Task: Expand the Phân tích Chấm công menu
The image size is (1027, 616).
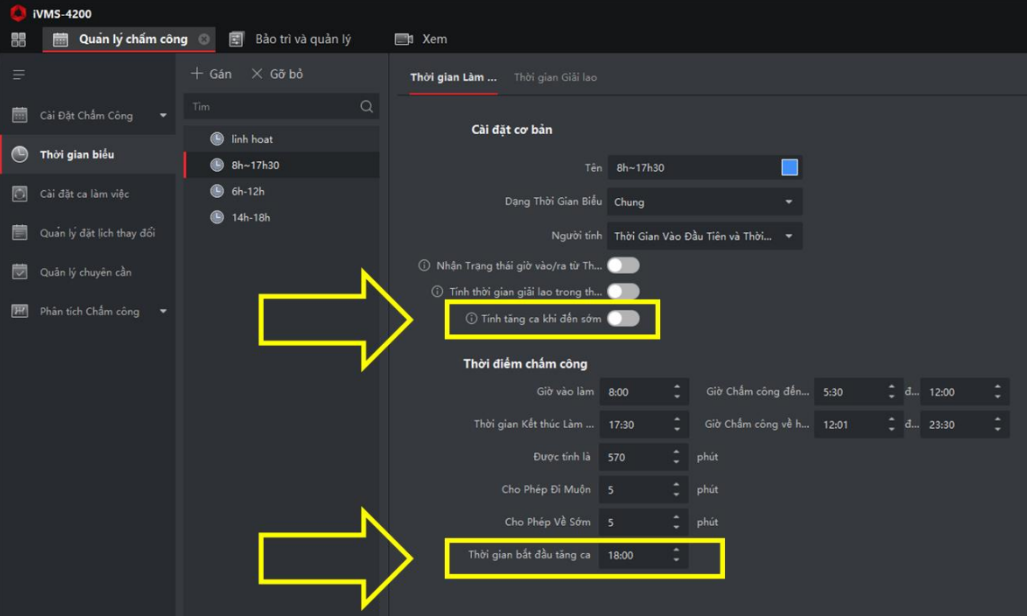Action: (x=163, y=312)
